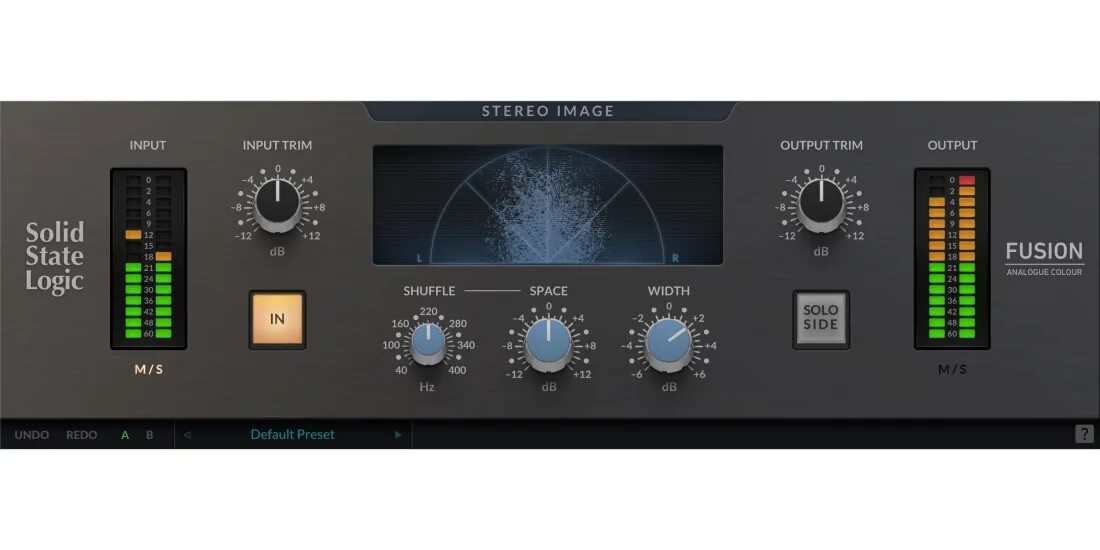This screenshot has height=550, width=1100.
Task: Click the Shuffle frequency knob
Action: click(x=427, y=342)
